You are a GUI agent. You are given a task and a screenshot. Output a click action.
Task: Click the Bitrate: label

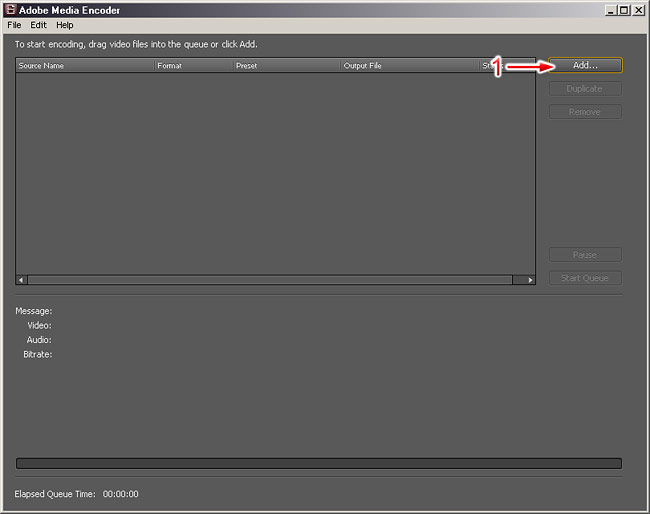click(37, 354)
